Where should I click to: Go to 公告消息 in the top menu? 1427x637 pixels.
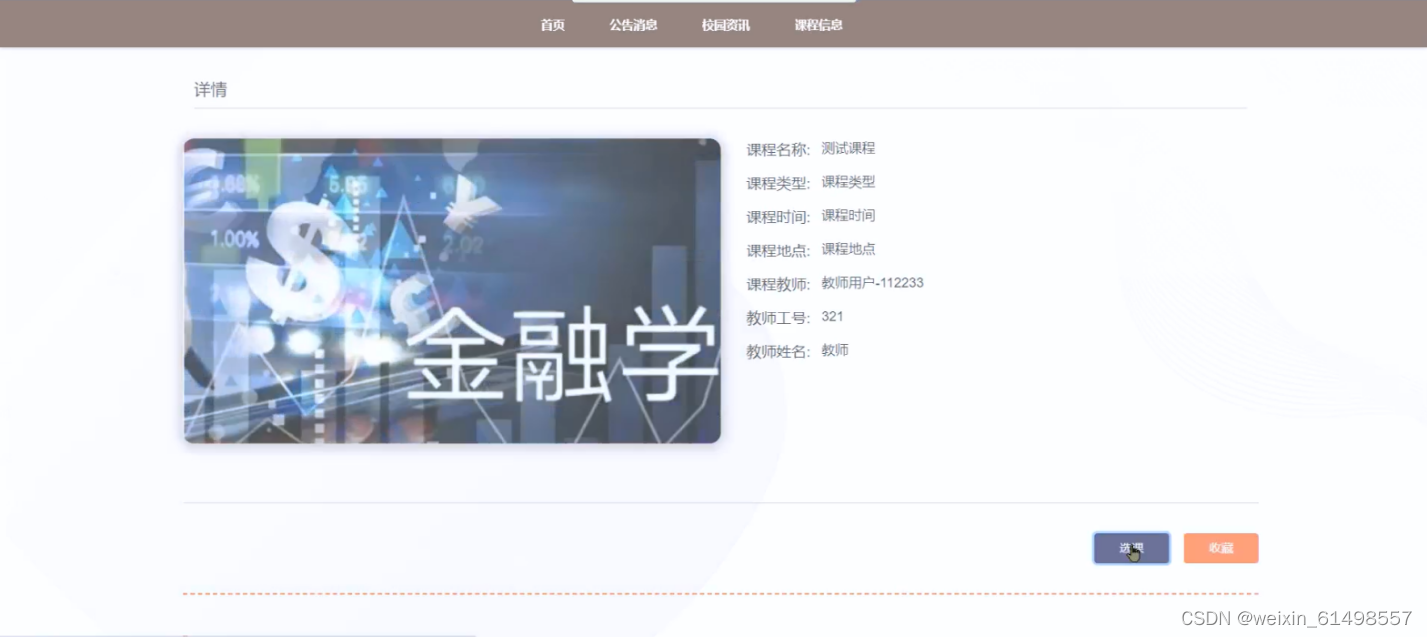coord(633,25)
